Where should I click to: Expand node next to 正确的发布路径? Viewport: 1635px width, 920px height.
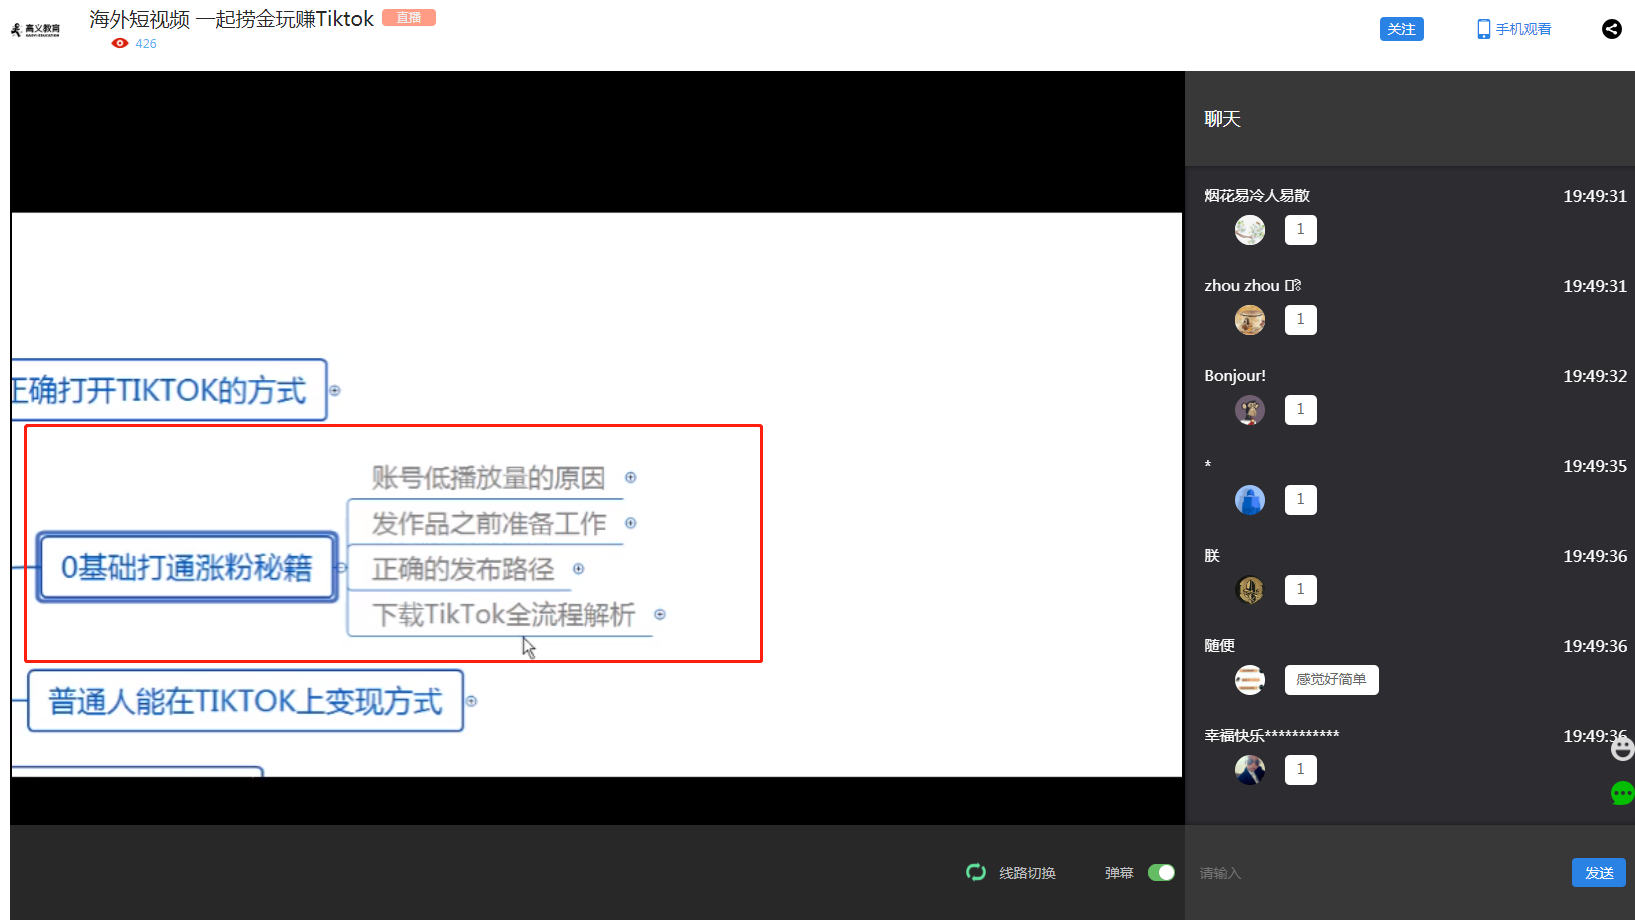pos(578,569)
